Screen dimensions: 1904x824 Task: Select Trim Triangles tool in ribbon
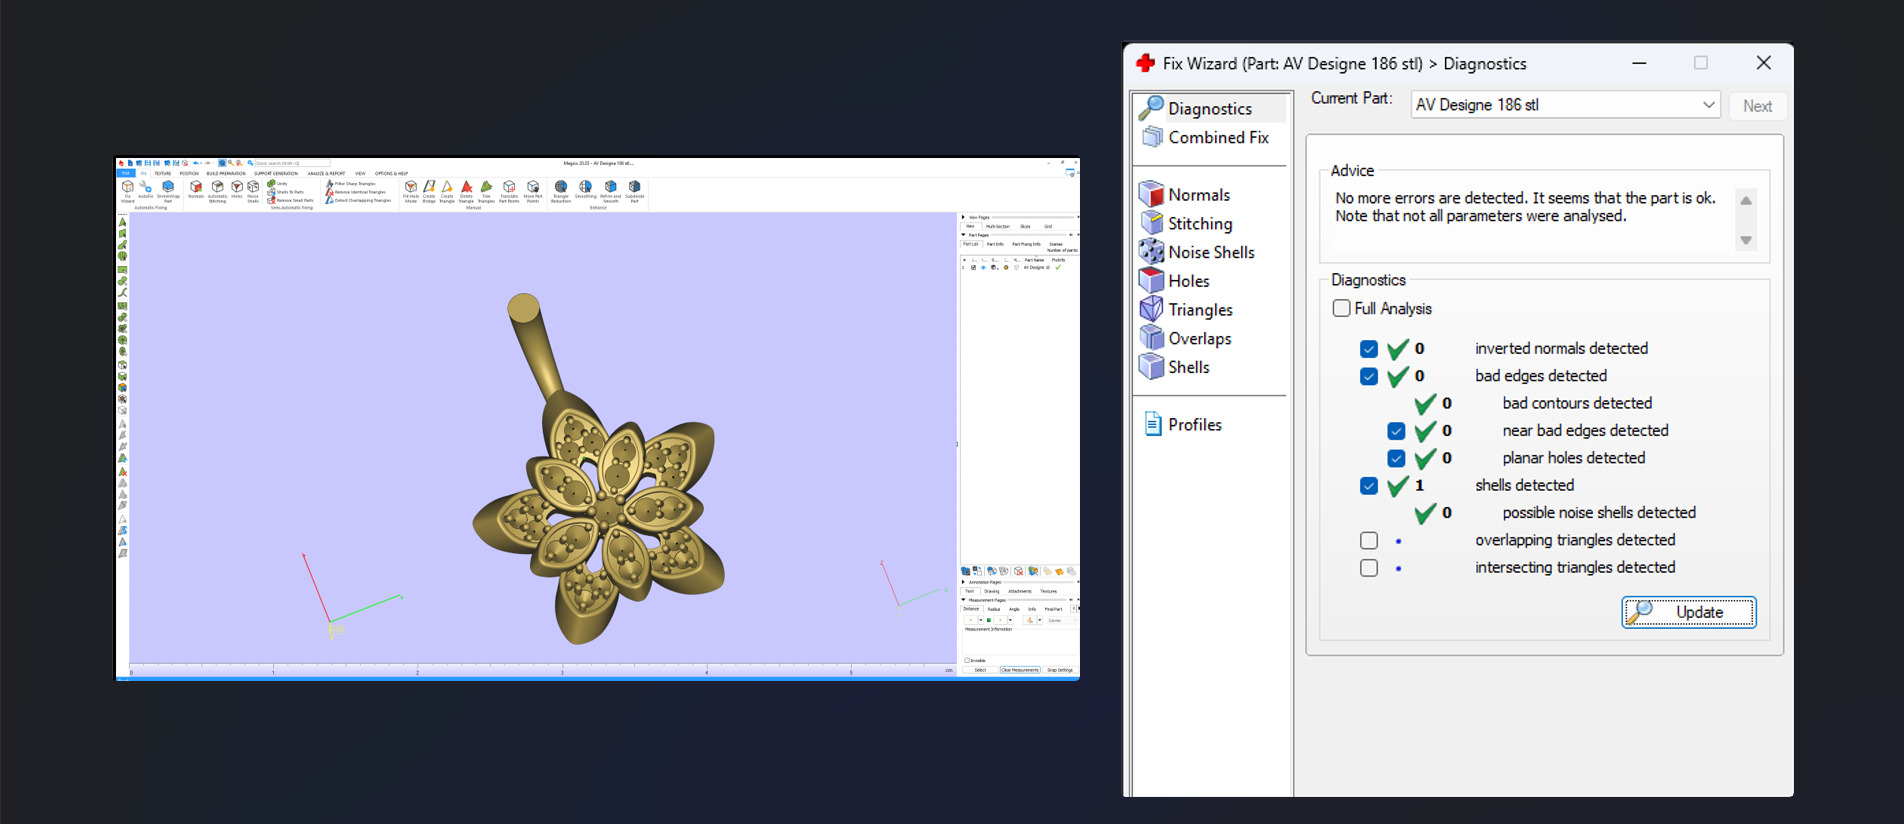point(486,192)
